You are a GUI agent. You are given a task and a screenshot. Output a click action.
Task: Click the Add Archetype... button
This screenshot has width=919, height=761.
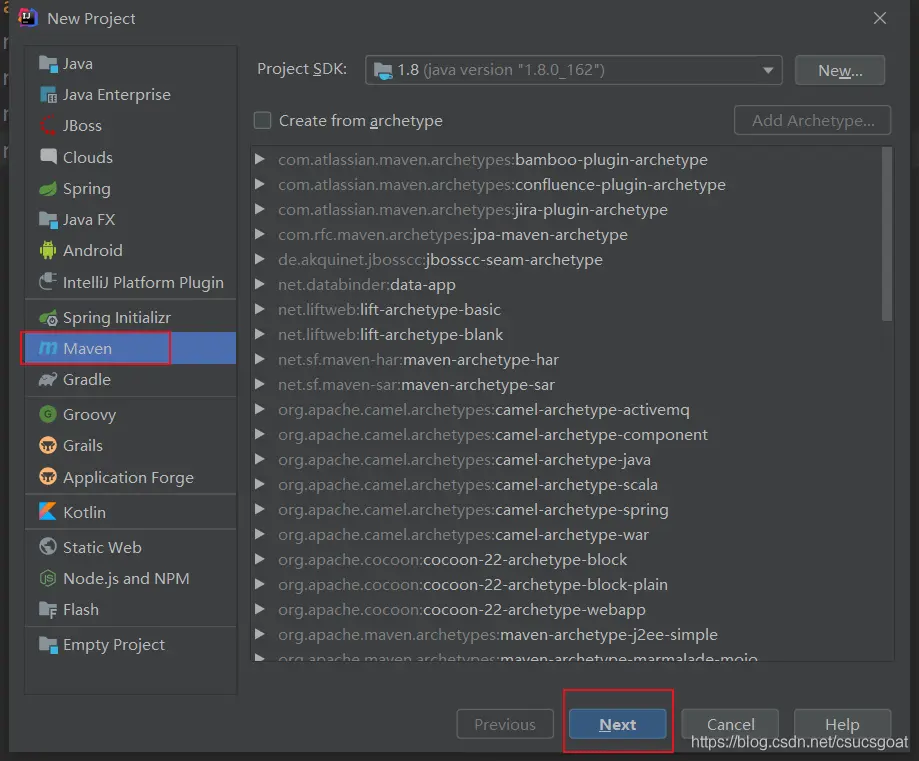tap(812, 120)
